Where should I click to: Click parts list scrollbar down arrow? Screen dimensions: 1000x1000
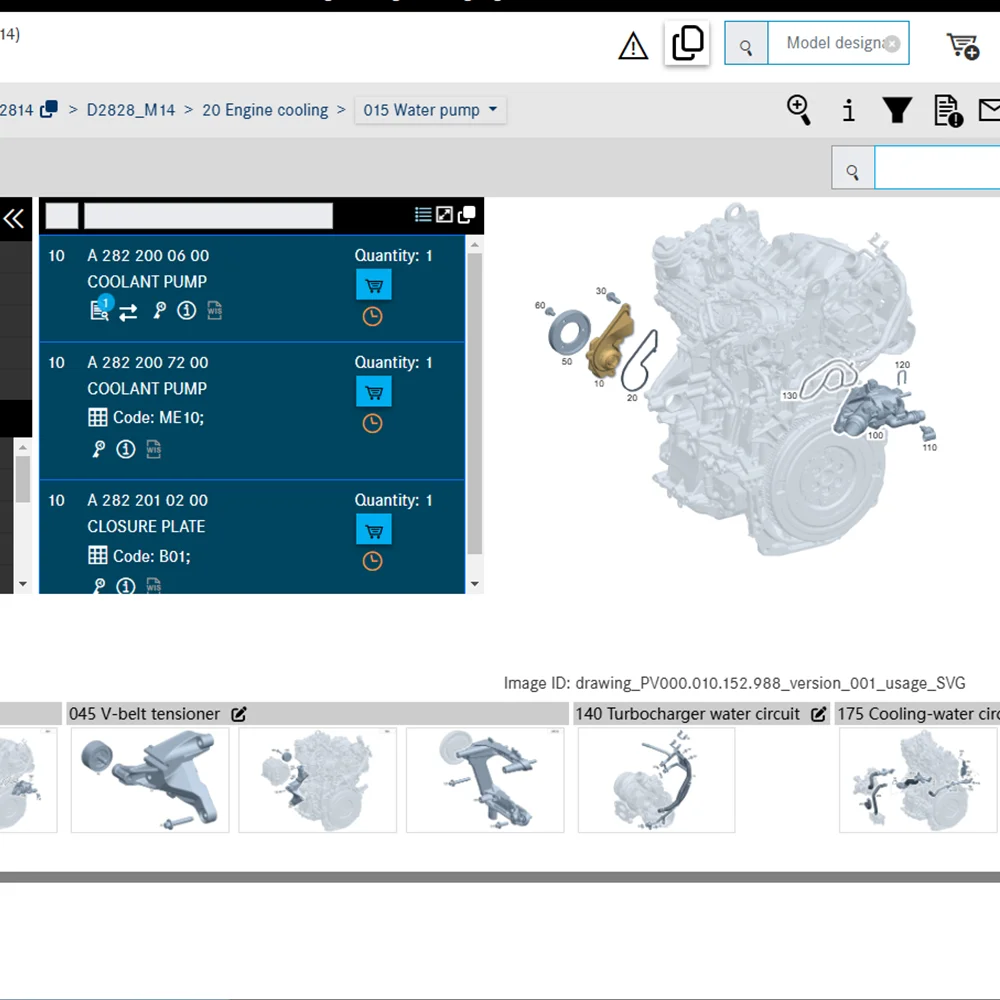point(474,584)
